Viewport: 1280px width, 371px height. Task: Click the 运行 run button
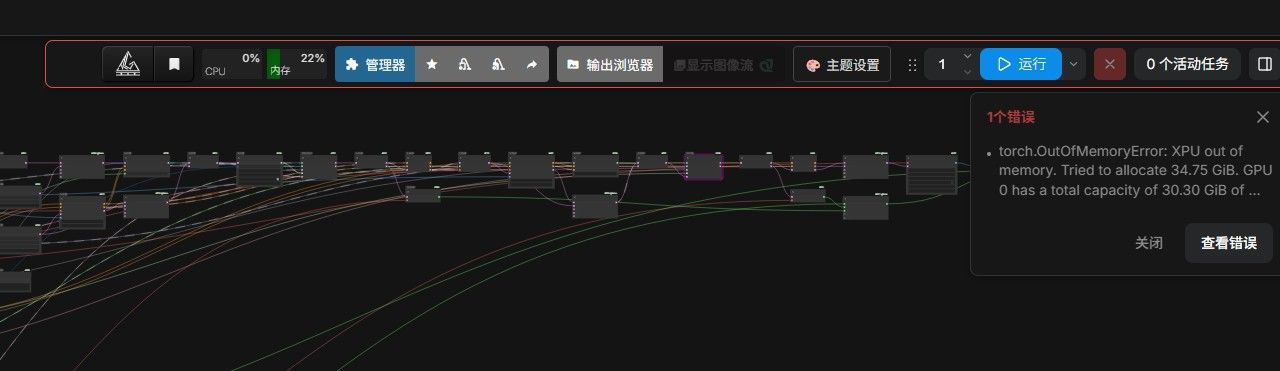tap(1021, 64)
